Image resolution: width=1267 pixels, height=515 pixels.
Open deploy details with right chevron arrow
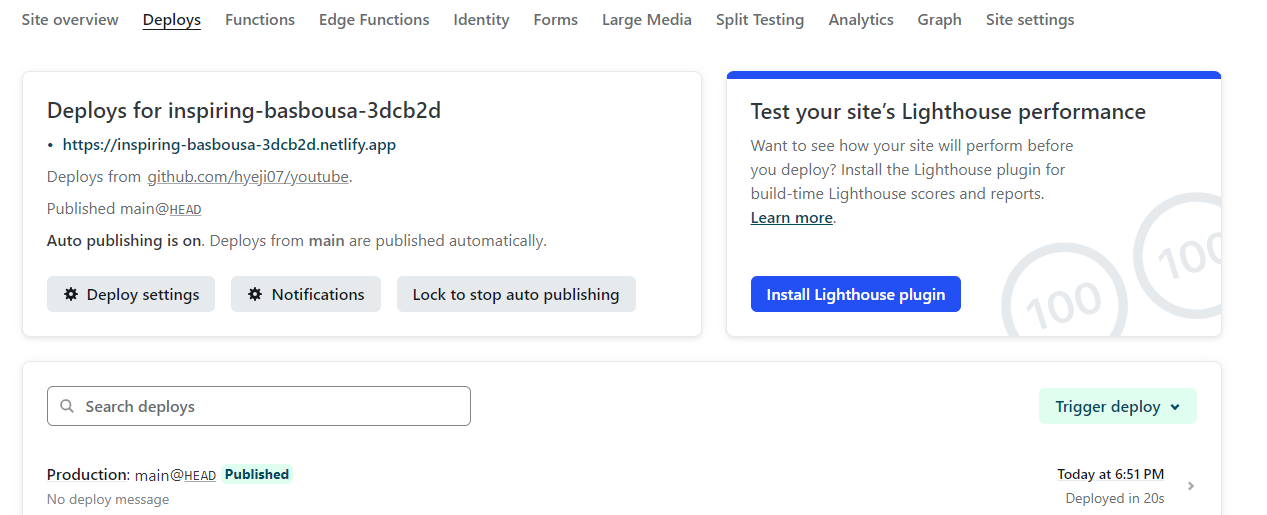point(1191,486)
